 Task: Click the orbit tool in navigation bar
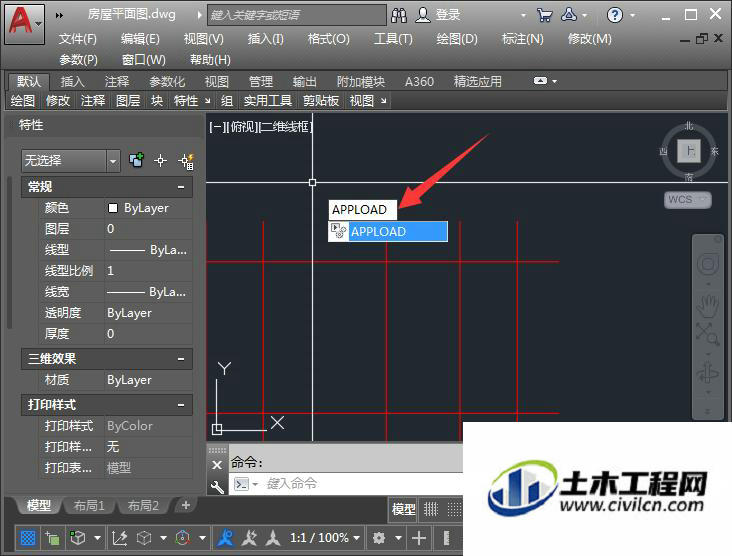pyautogui.click(x=708, y=373)
